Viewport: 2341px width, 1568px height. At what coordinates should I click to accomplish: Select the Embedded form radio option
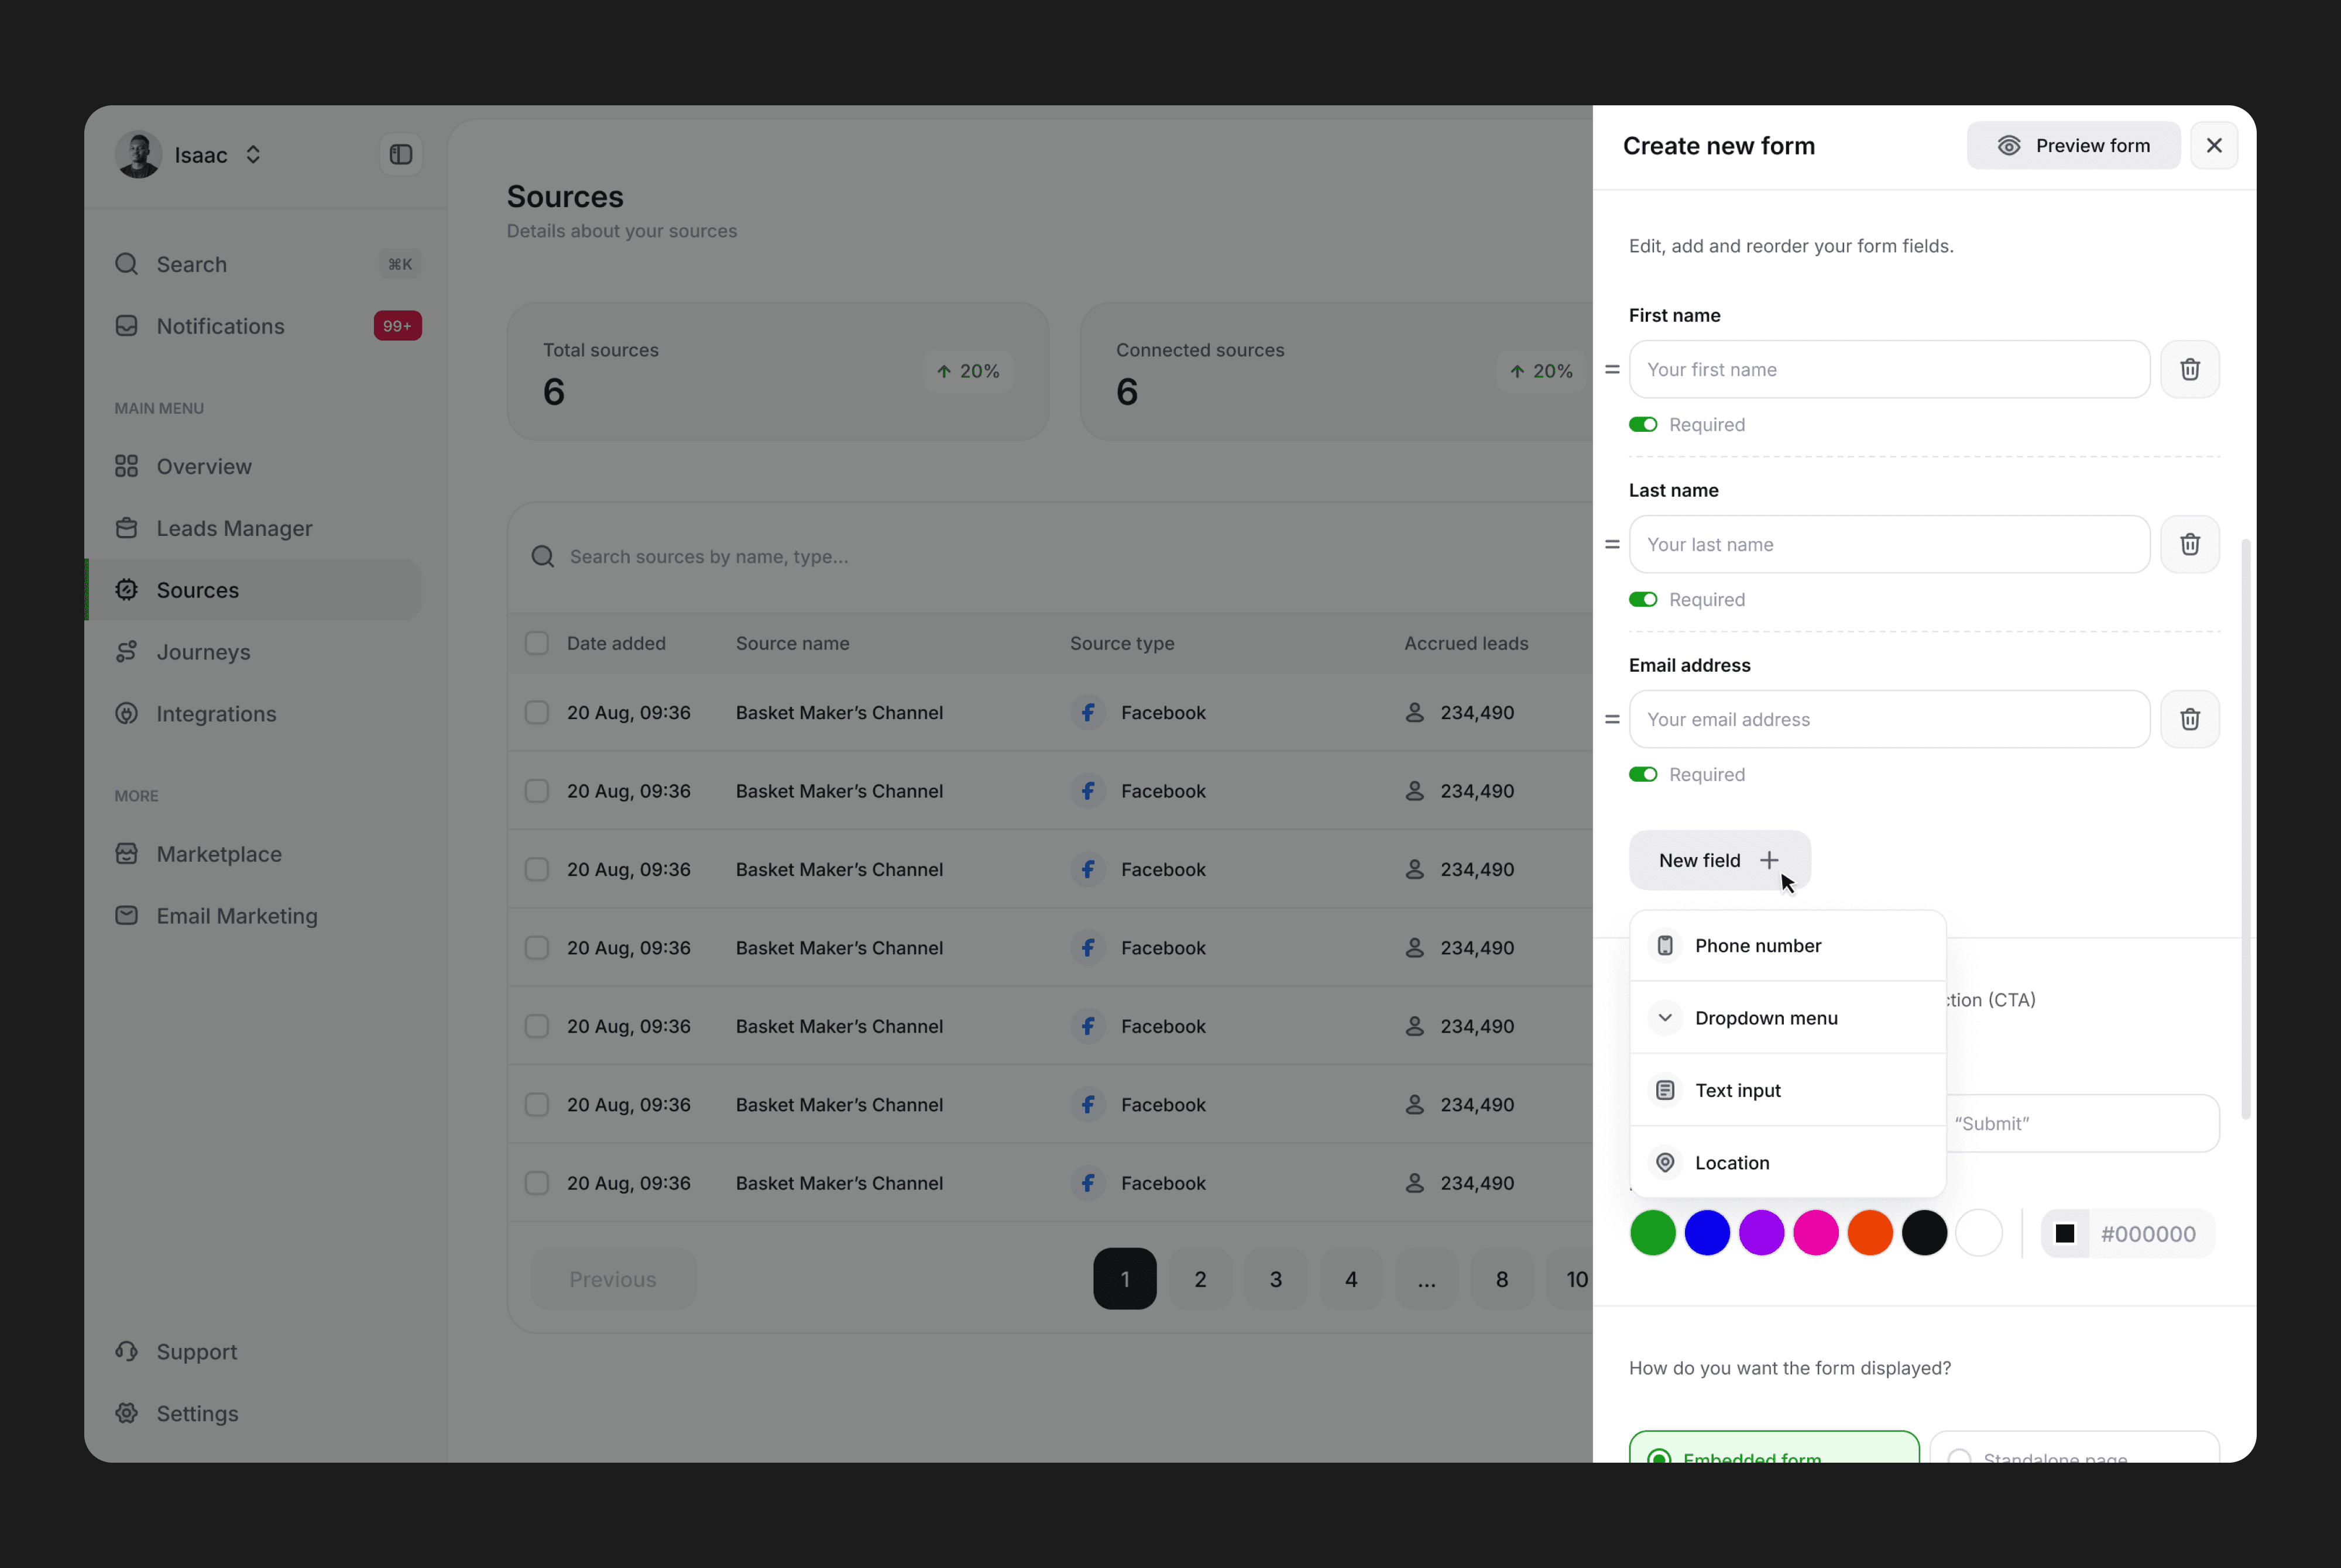(1774, 1447)
